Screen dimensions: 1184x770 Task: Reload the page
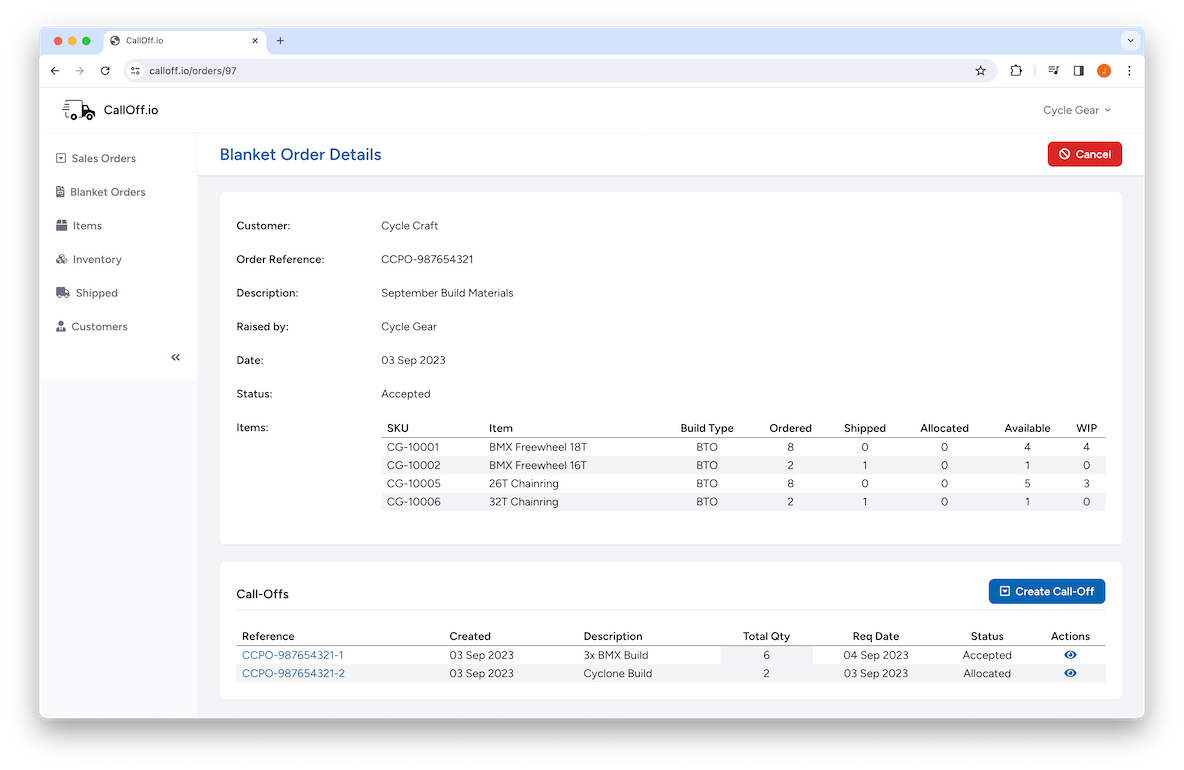click(x=105, y=71)
